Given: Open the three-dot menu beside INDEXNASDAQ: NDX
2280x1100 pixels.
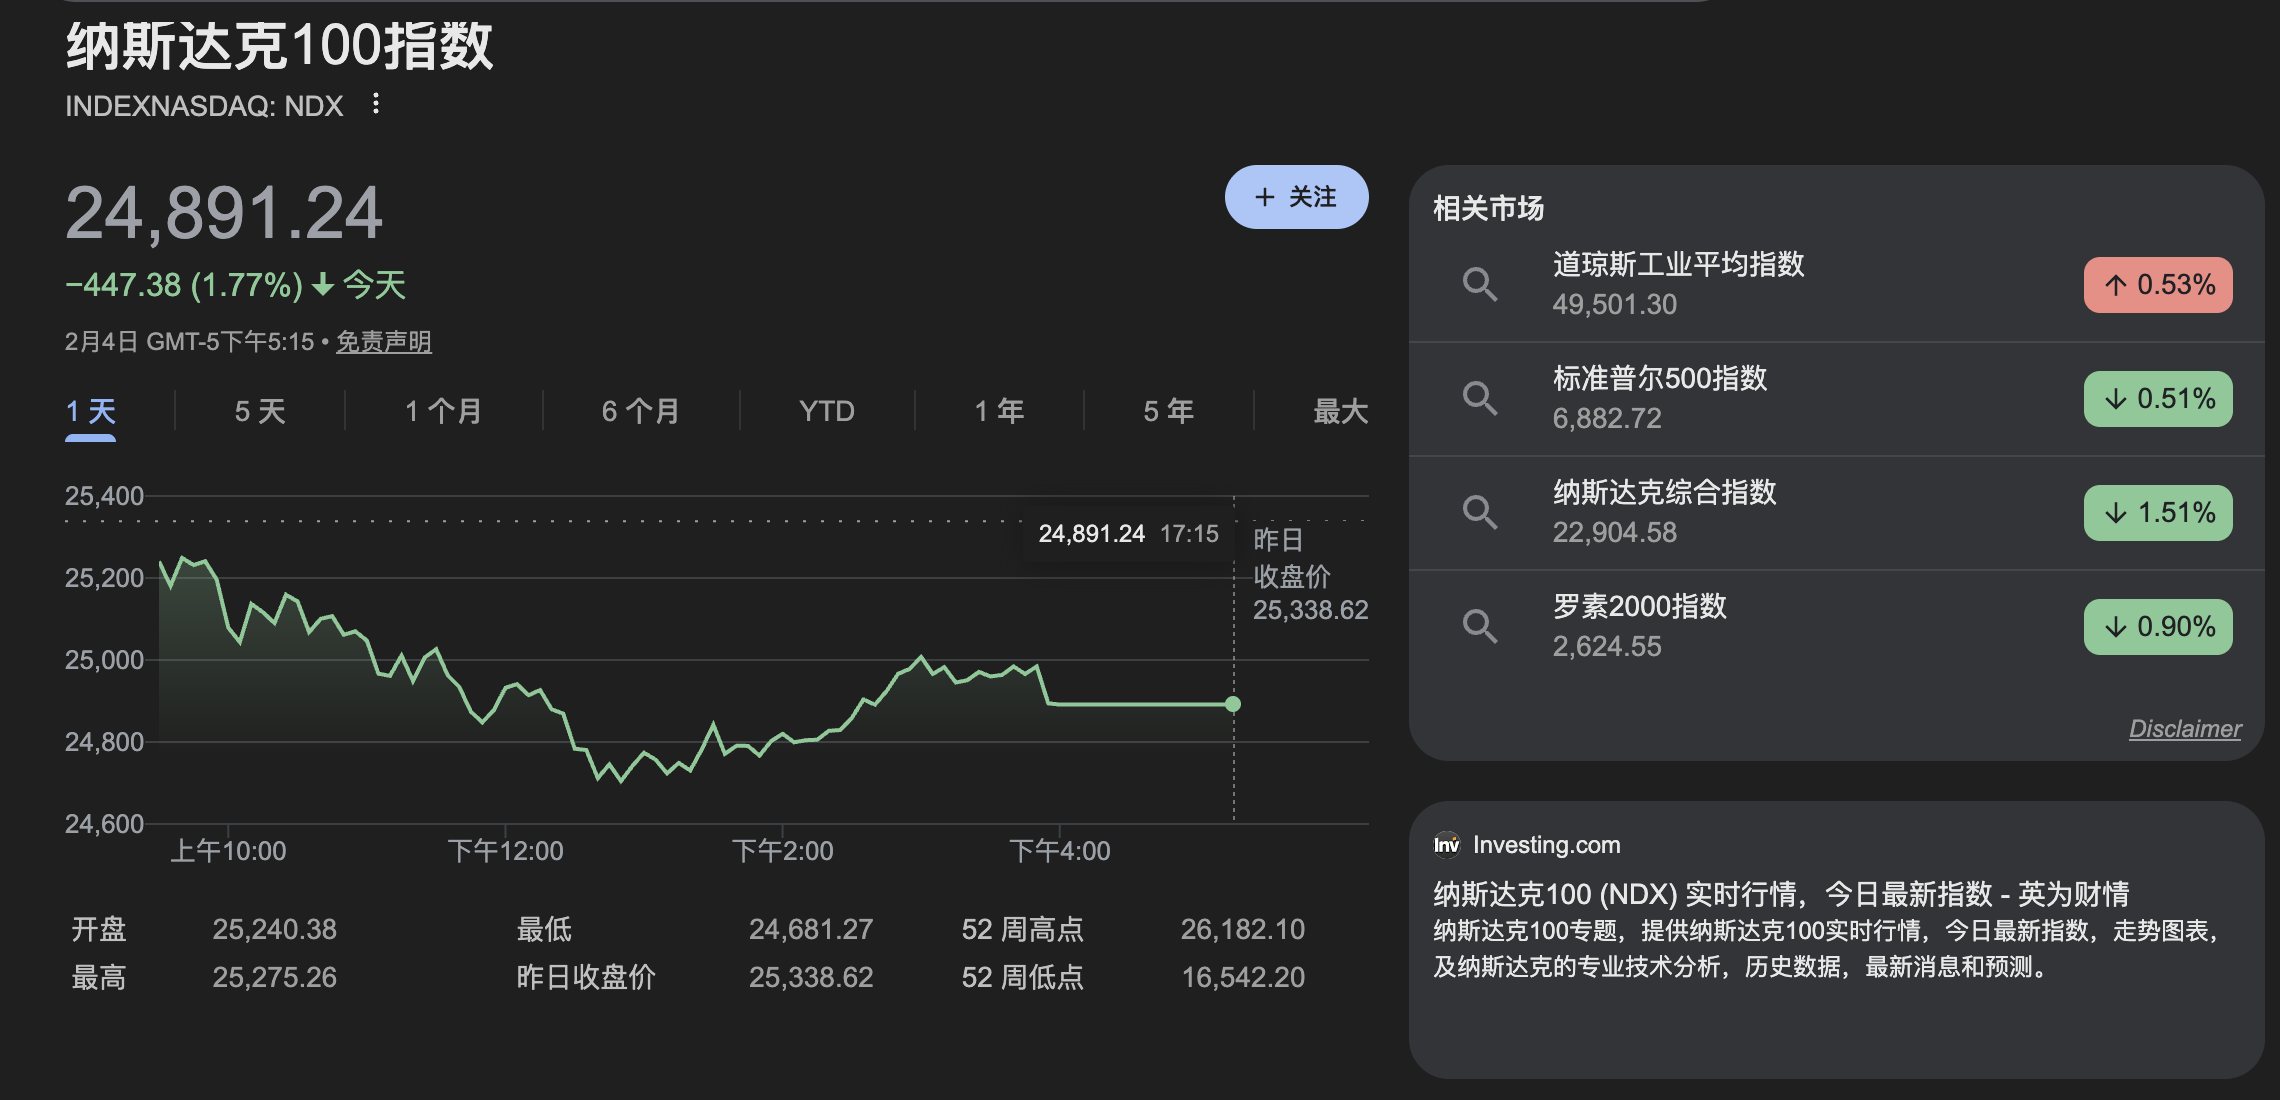Looking at the screenshot, I should point(375,105).
